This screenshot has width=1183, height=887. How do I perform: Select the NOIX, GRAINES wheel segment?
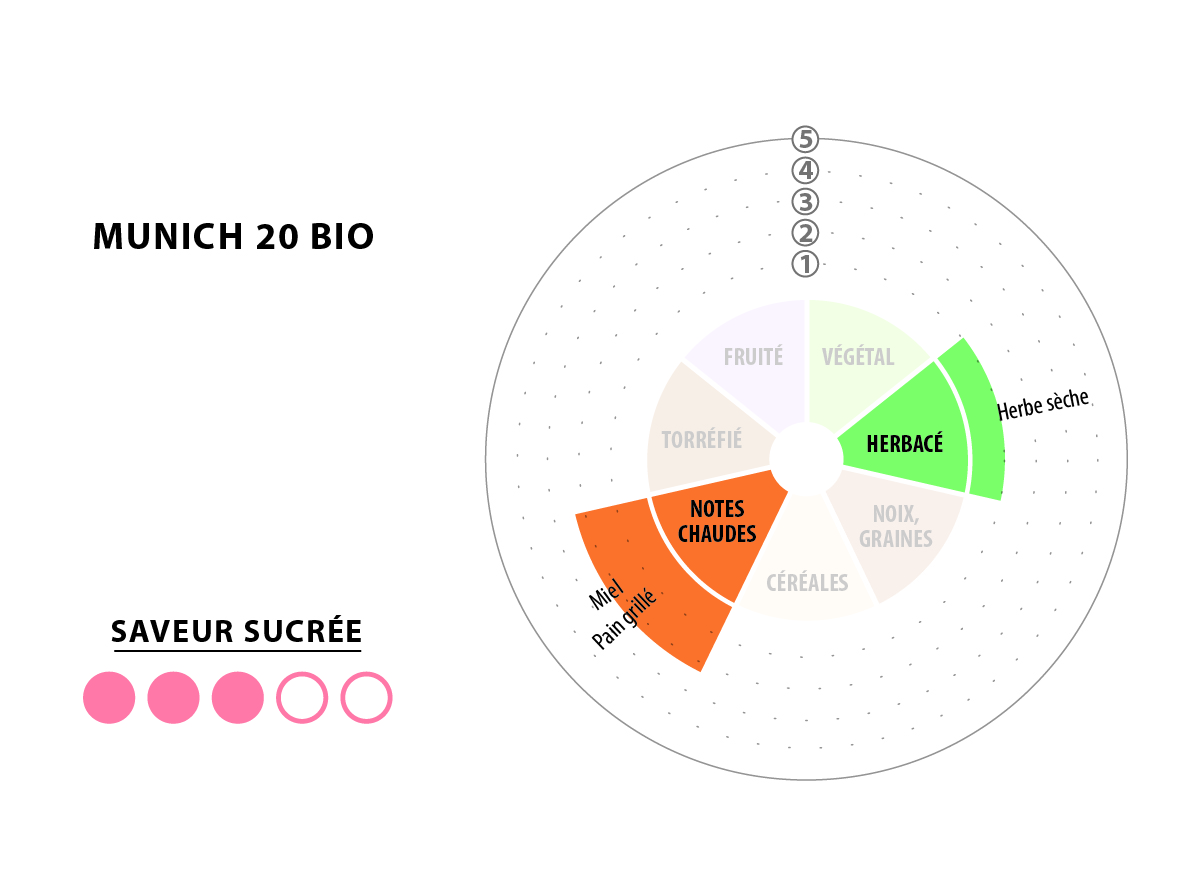point(896,526)
